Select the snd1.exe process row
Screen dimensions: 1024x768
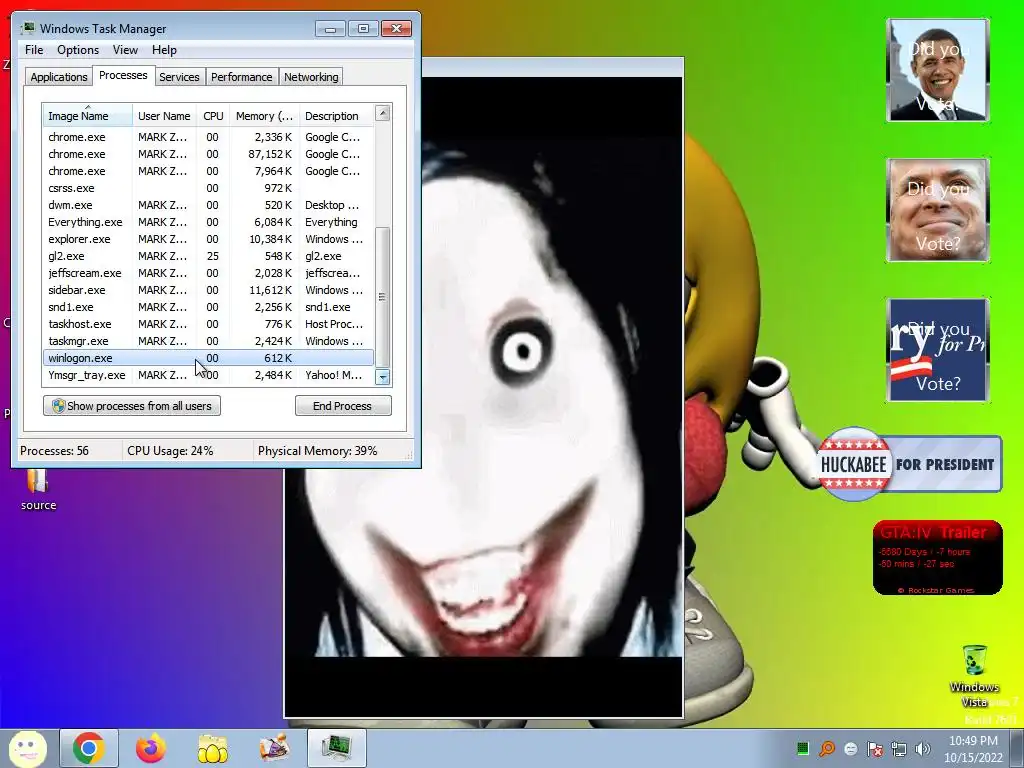coord(208,307)
